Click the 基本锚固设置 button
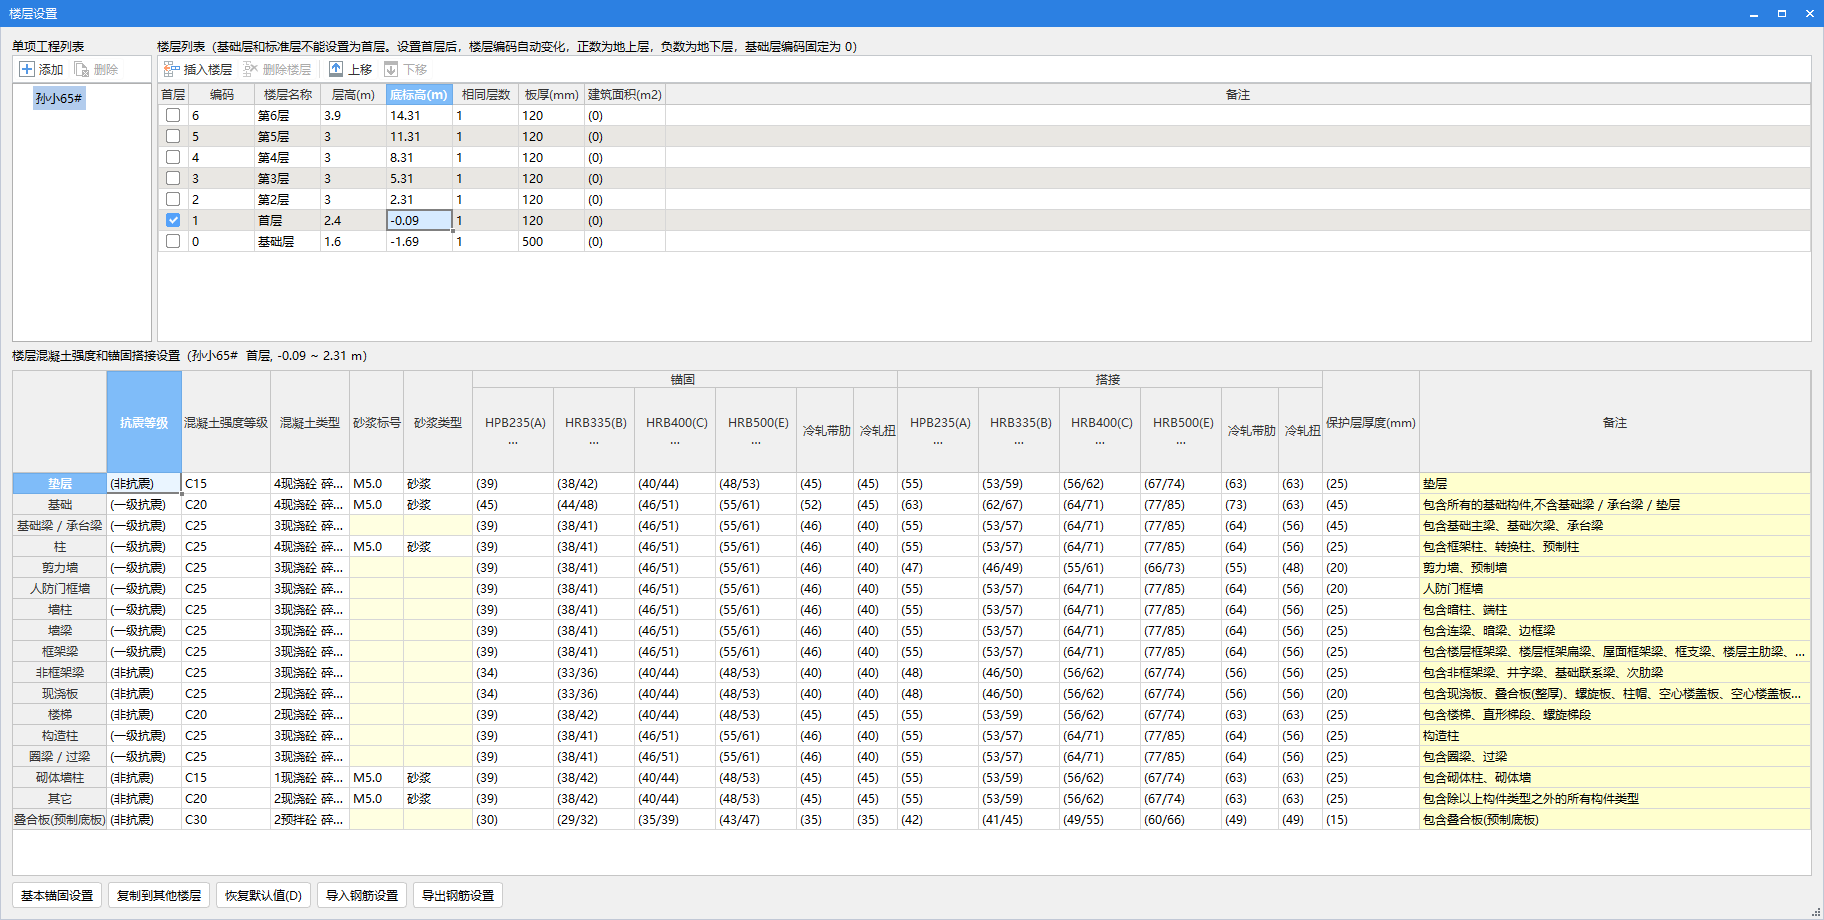The height and width of the screenshot is (920, 1824). [57, 895]
